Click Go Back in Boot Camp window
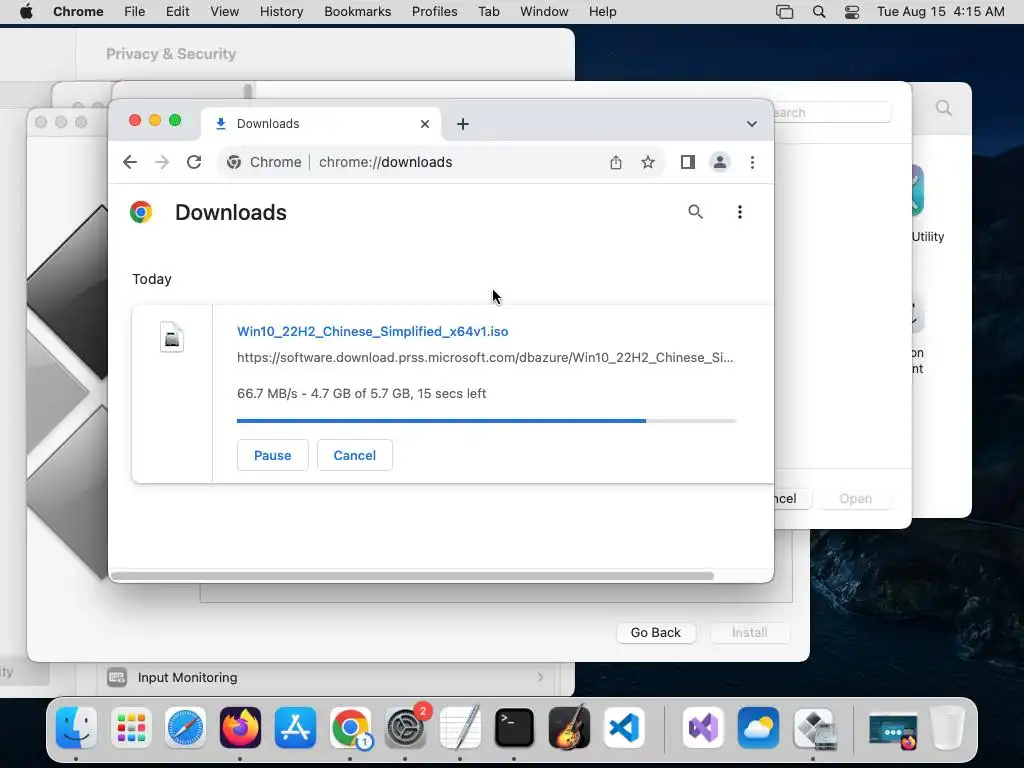1024x768 pixels. point(656,632)
